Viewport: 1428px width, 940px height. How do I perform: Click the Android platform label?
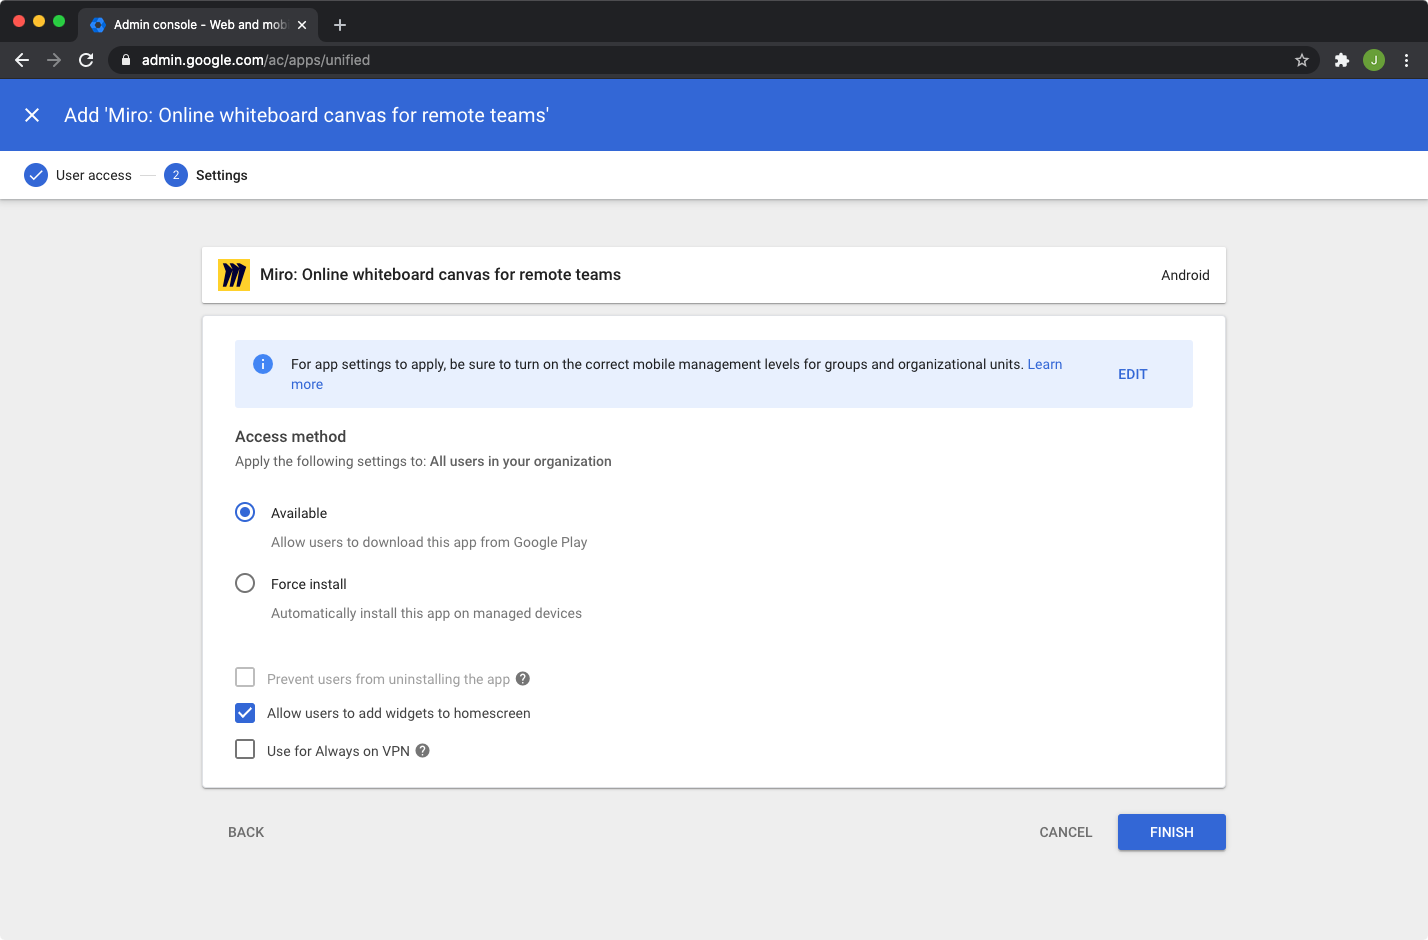1185,275
